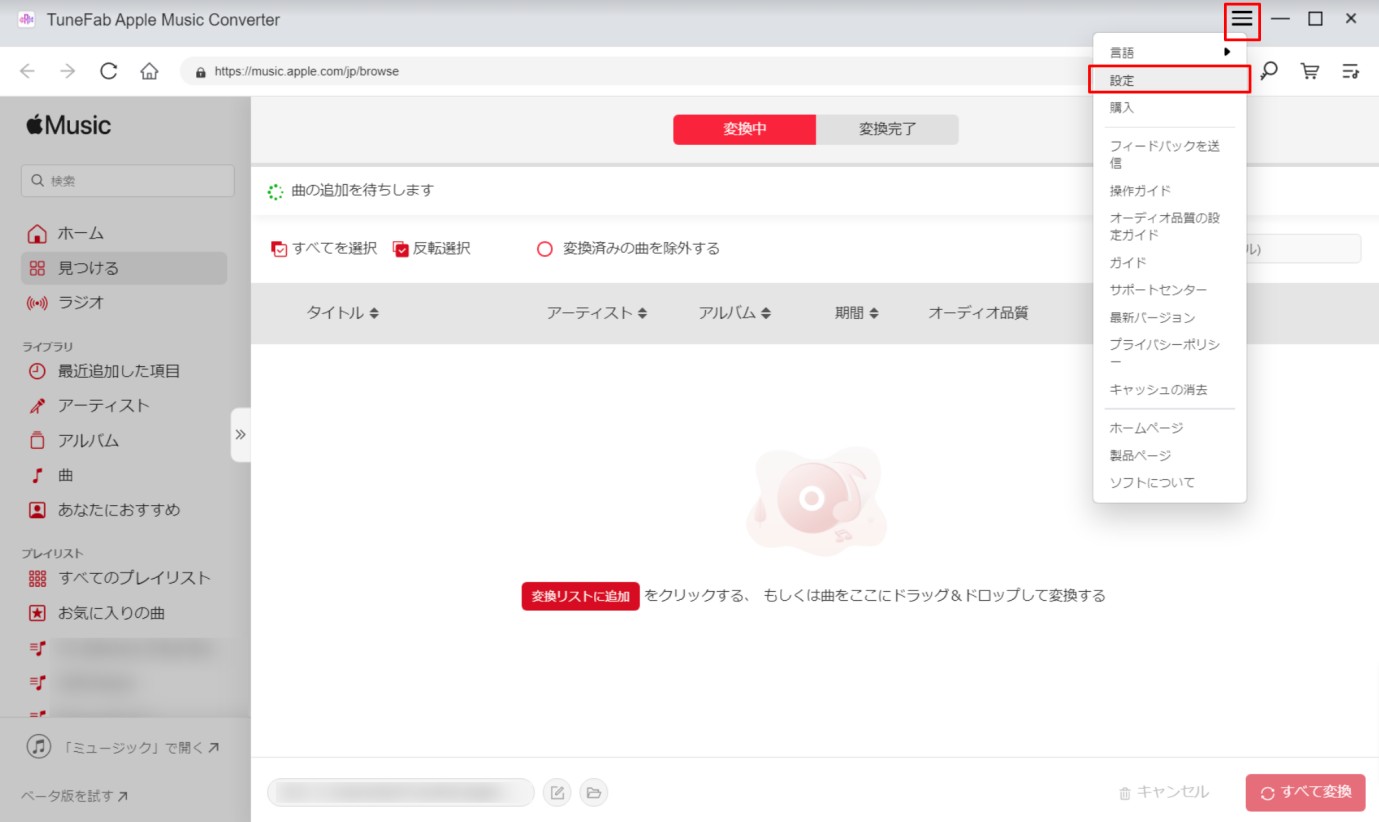Select 購入 from the menu
Image resolution: width=1379 pixels, height=822 pixels.
[x=1169, y=107]
